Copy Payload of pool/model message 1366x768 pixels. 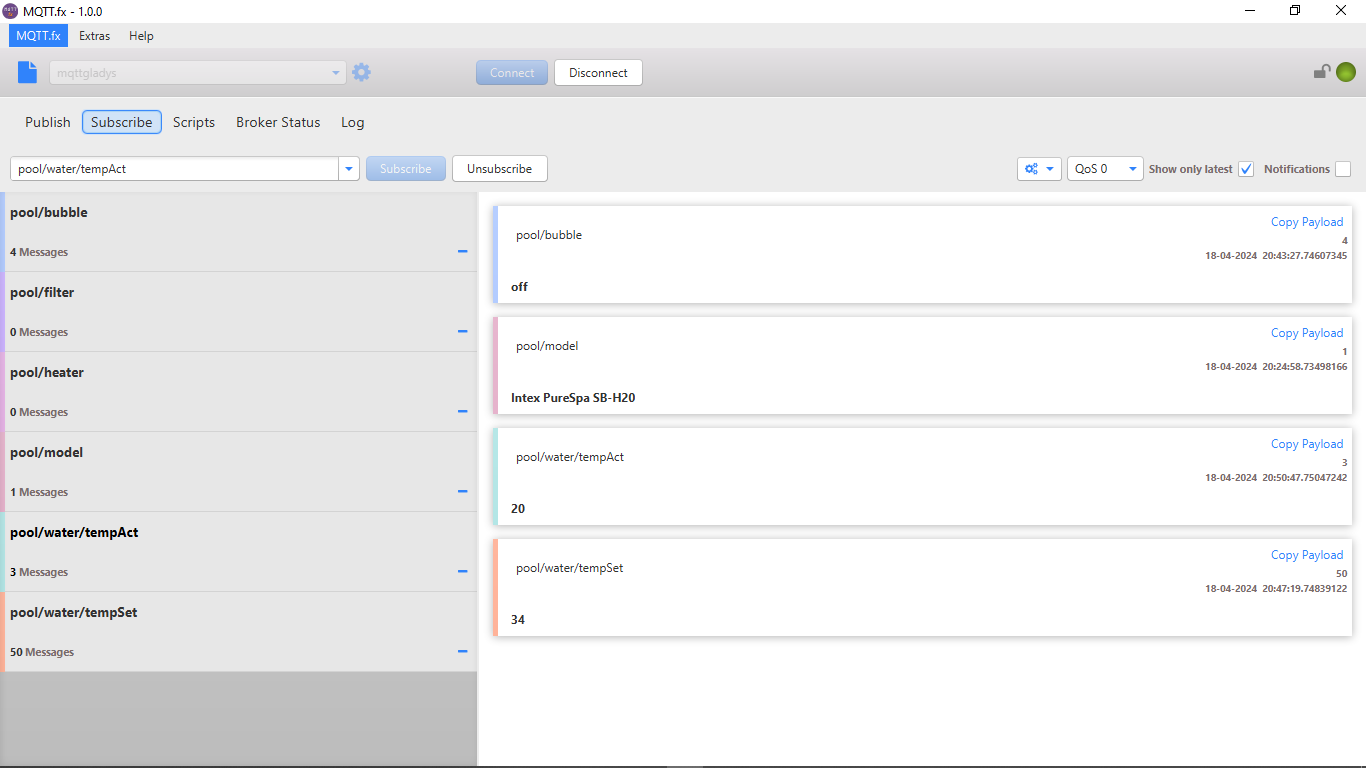[x=1307, y=333]
